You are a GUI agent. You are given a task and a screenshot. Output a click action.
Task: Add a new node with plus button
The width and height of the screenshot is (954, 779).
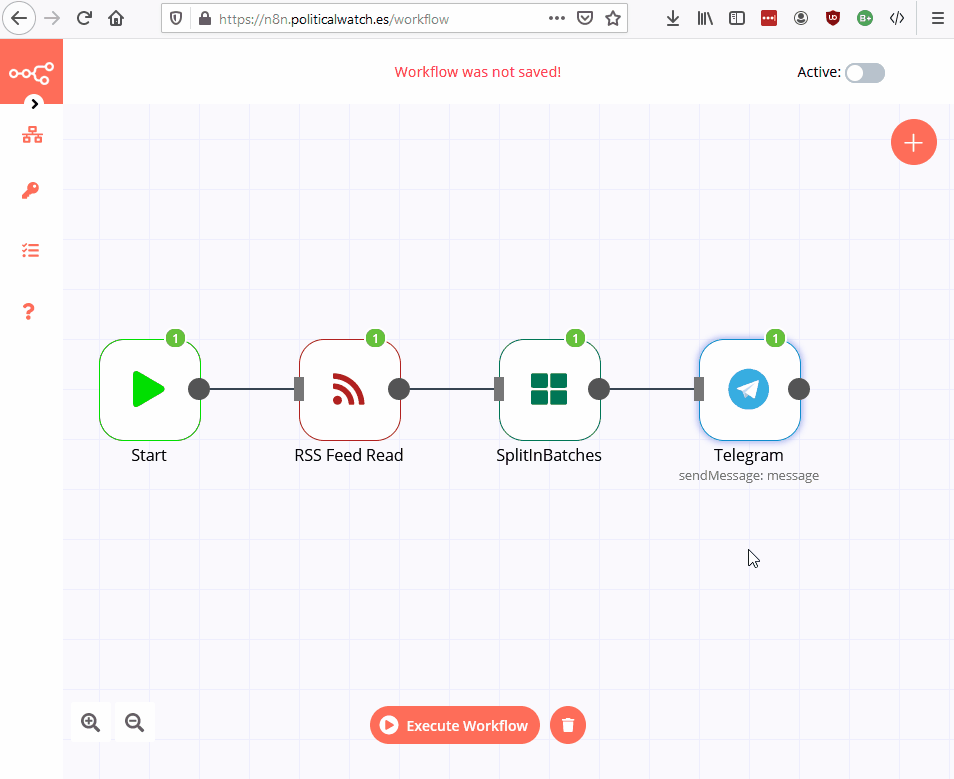(913, 142)
